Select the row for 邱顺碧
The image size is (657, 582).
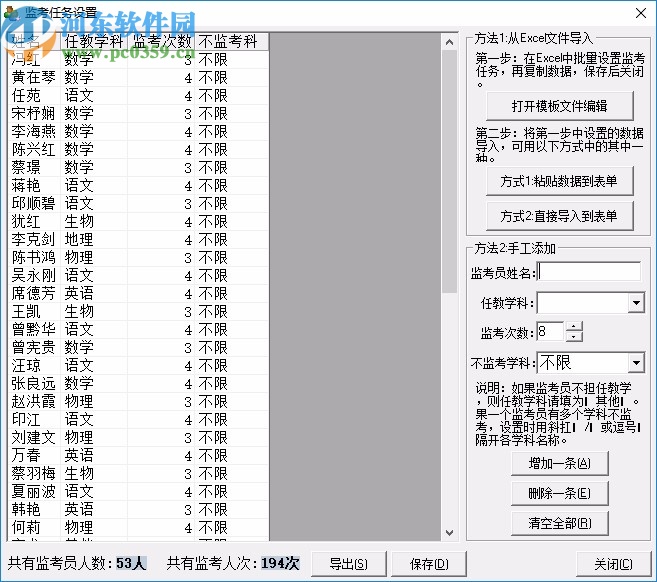pos(138,204)
